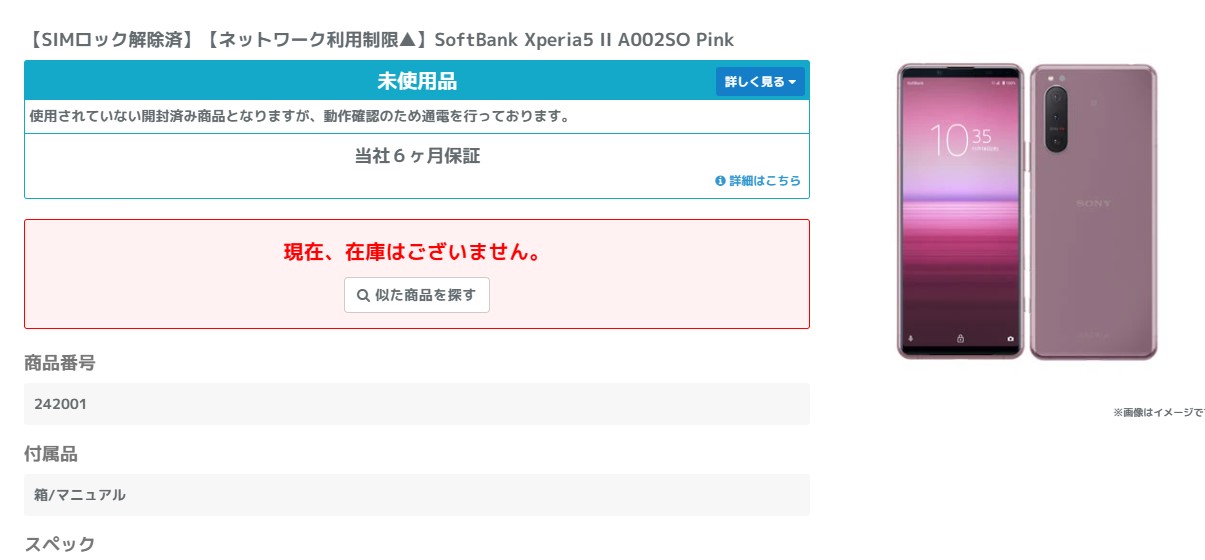Image resolution: width=1205 pixels, height=560 pixels.
Task: Click the 未使用品 condition header bar
Action: pos(417,81)
